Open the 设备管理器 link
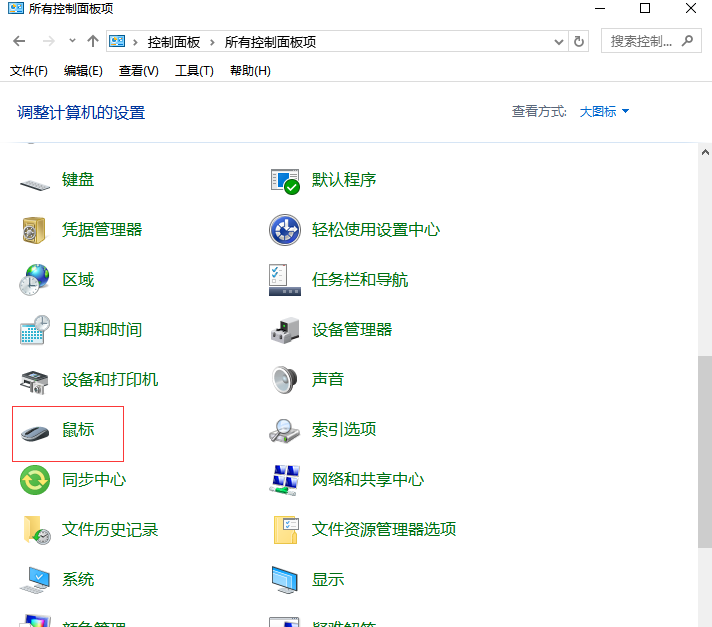Viewport: 712px width, 627px height. coord(352,330)
